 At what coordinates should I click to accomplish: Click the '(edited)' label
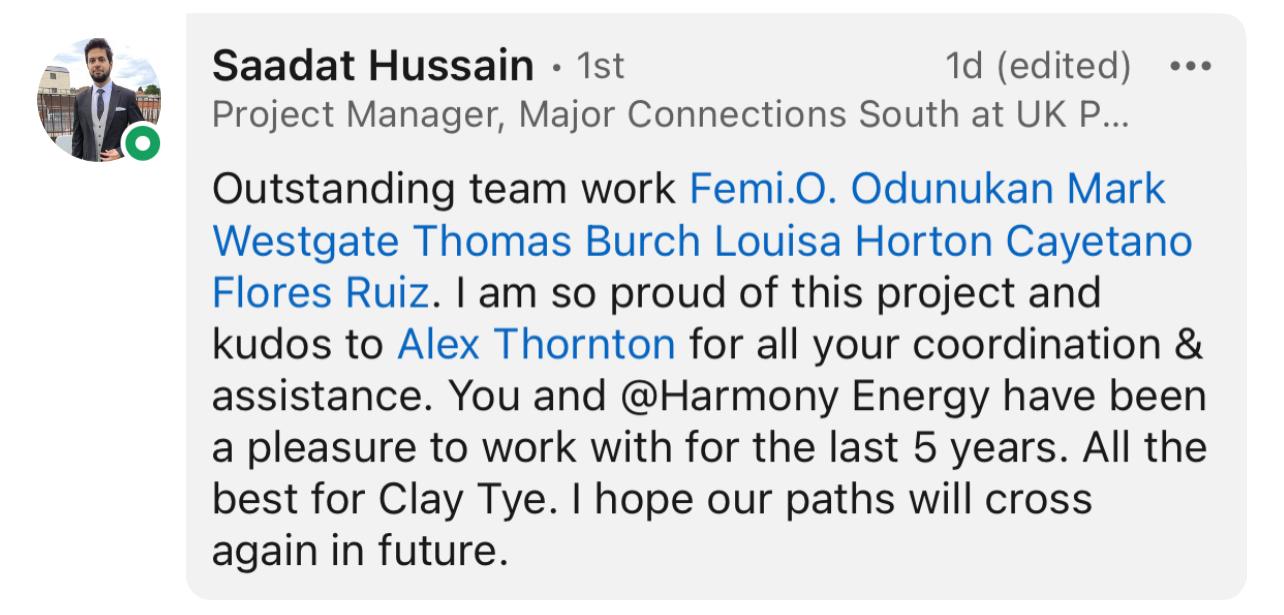1064,67
